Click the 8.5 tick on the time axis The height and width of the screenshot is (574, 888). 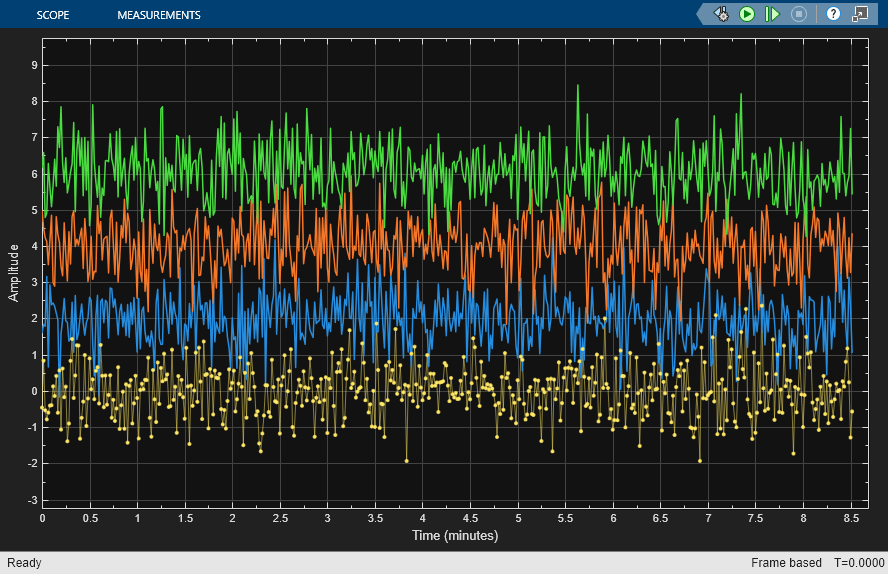click(x=850, y=519)
